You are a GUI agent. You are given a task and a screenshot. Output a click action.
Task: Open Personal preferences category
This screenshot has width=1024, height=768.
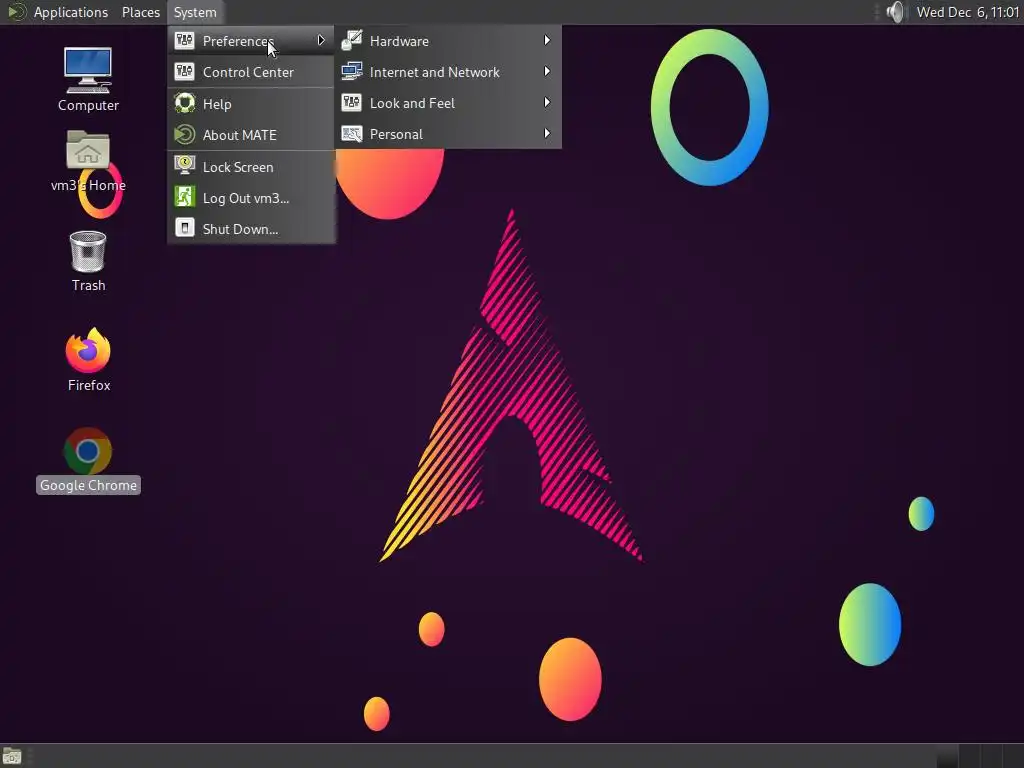(x=448, y=135)
